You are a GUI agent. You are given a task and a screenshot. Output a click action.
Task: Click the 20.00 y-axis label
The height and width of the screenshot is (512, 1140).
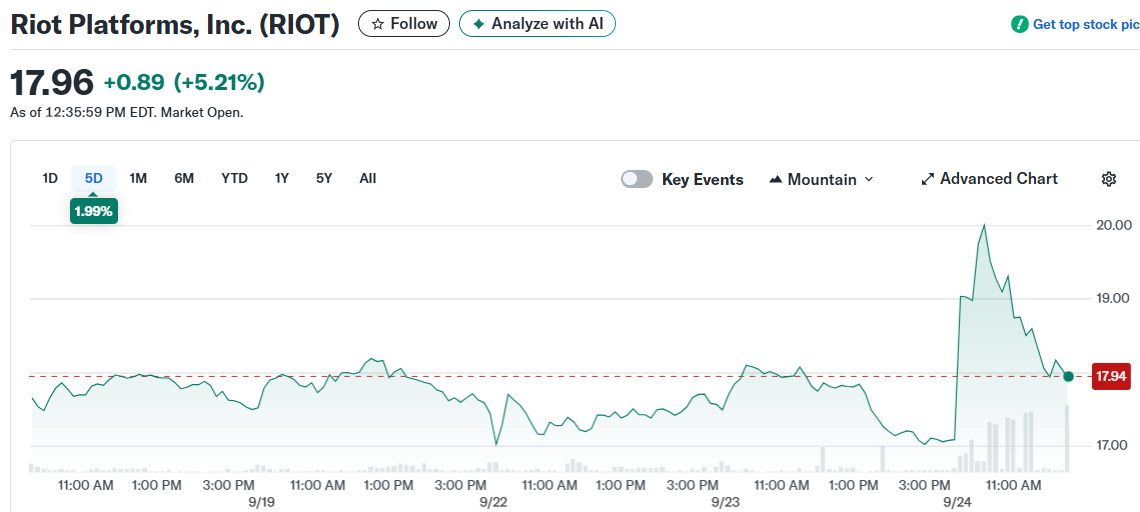1113,225
